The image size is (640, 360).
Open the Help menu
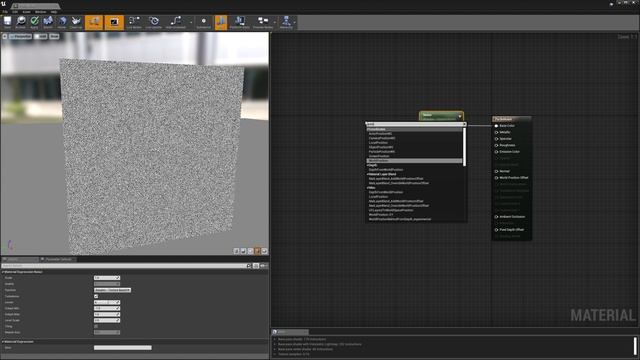pyautogui.click(x=54, y=12)
